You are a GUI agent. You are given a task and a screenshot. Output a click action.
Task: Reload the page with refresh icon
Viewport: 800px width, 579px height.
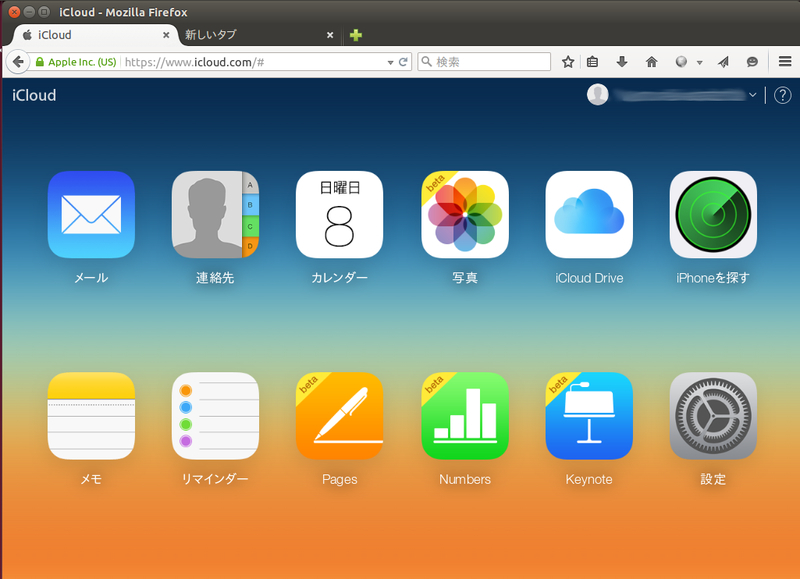click(403, 62)
